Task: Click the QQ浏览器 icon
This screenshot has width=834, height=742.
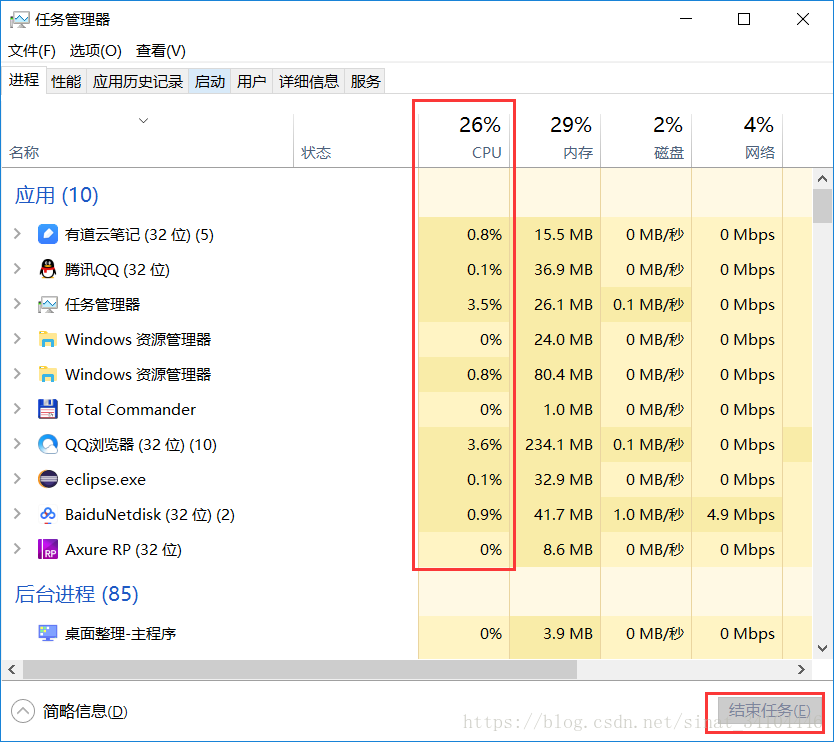Action: pos(48,444)
